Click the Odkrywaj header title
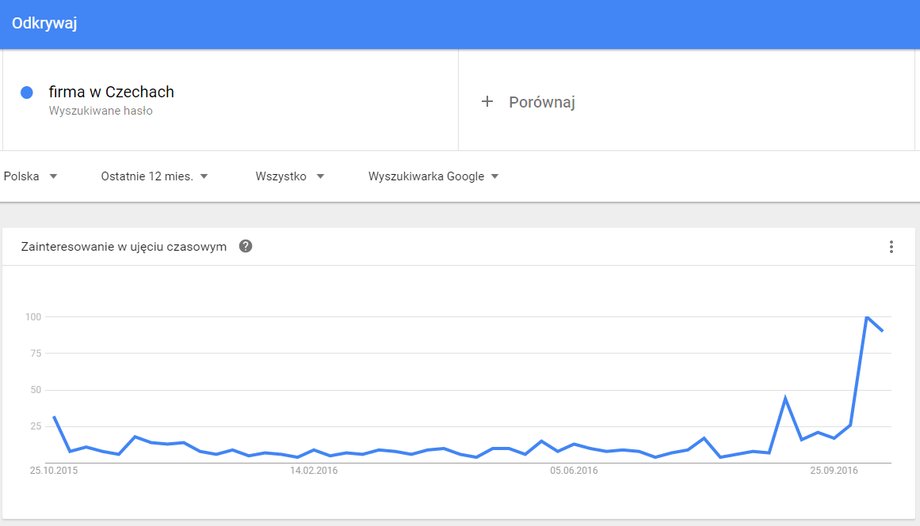The image size is (920, 526). point(45,23)
